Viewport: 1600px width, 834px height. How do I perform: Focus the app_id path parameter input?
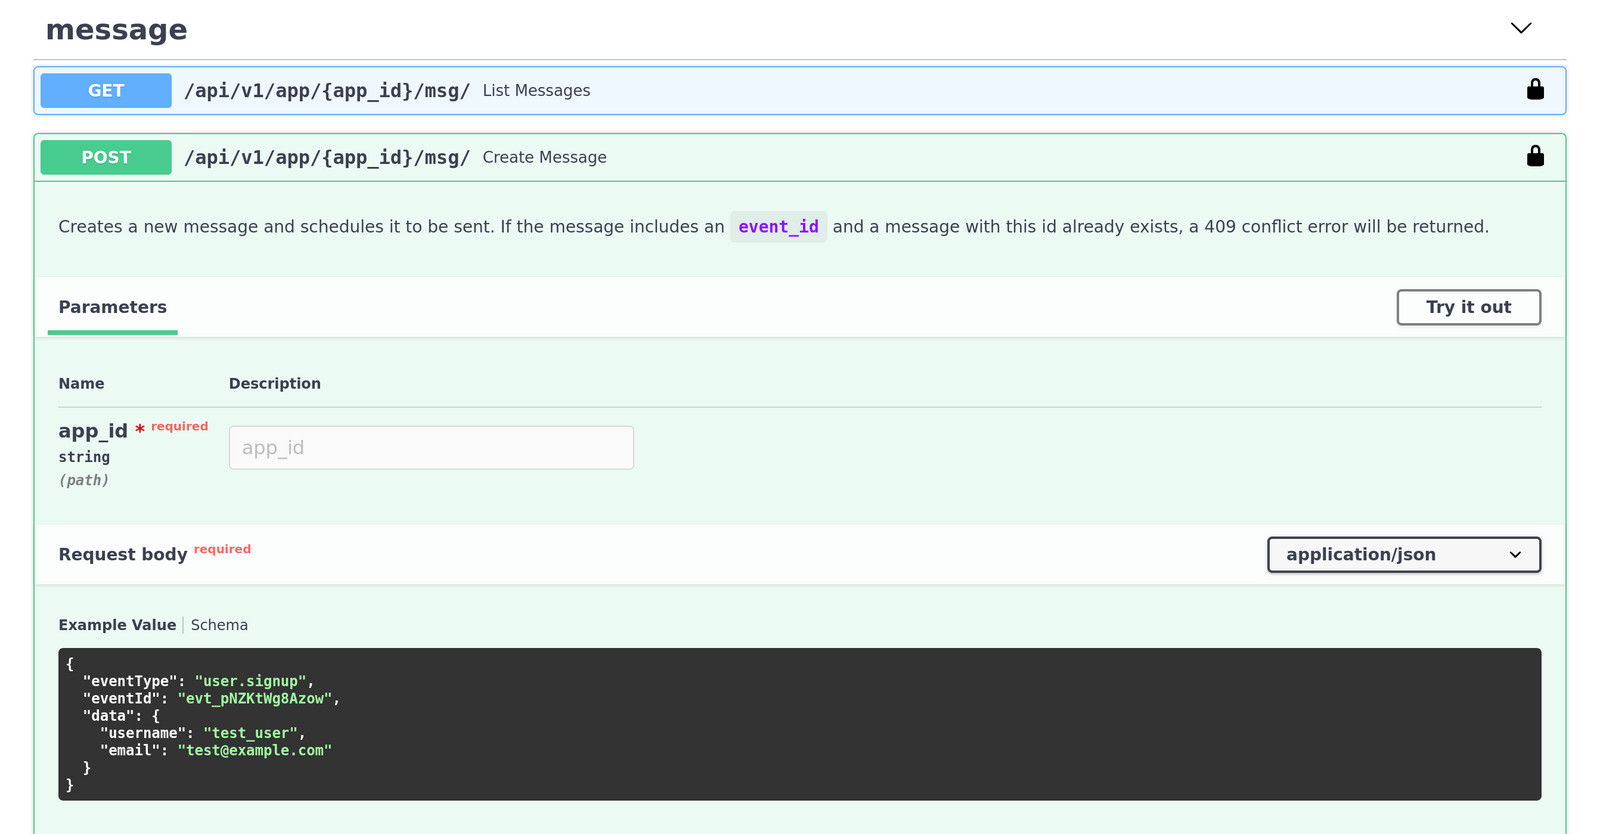(x=431, y=448)
